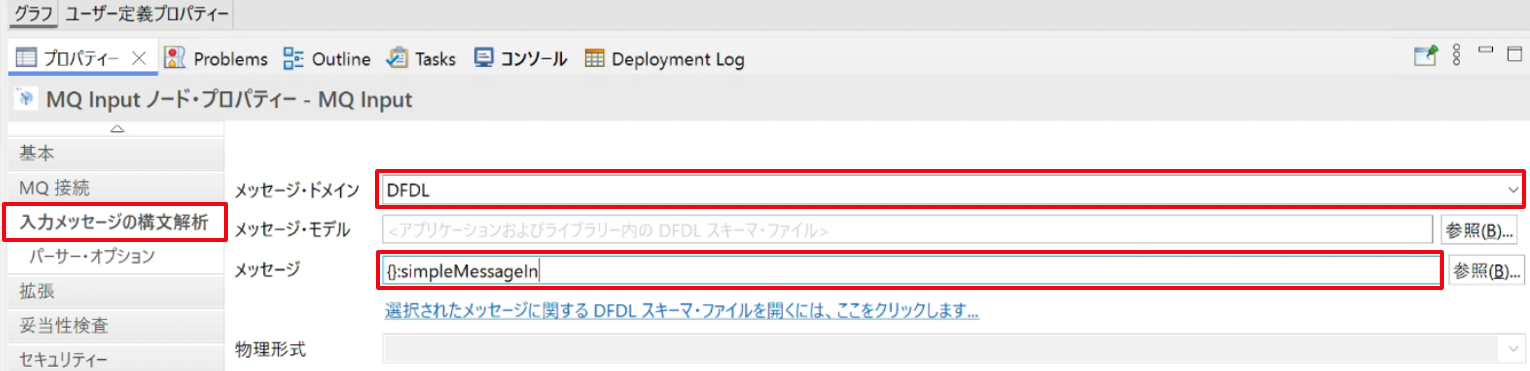This screenshot has width=1530, height=371.
Task: Open the DFDL スキーマ・ファイル link
Action: coord(682,311)
